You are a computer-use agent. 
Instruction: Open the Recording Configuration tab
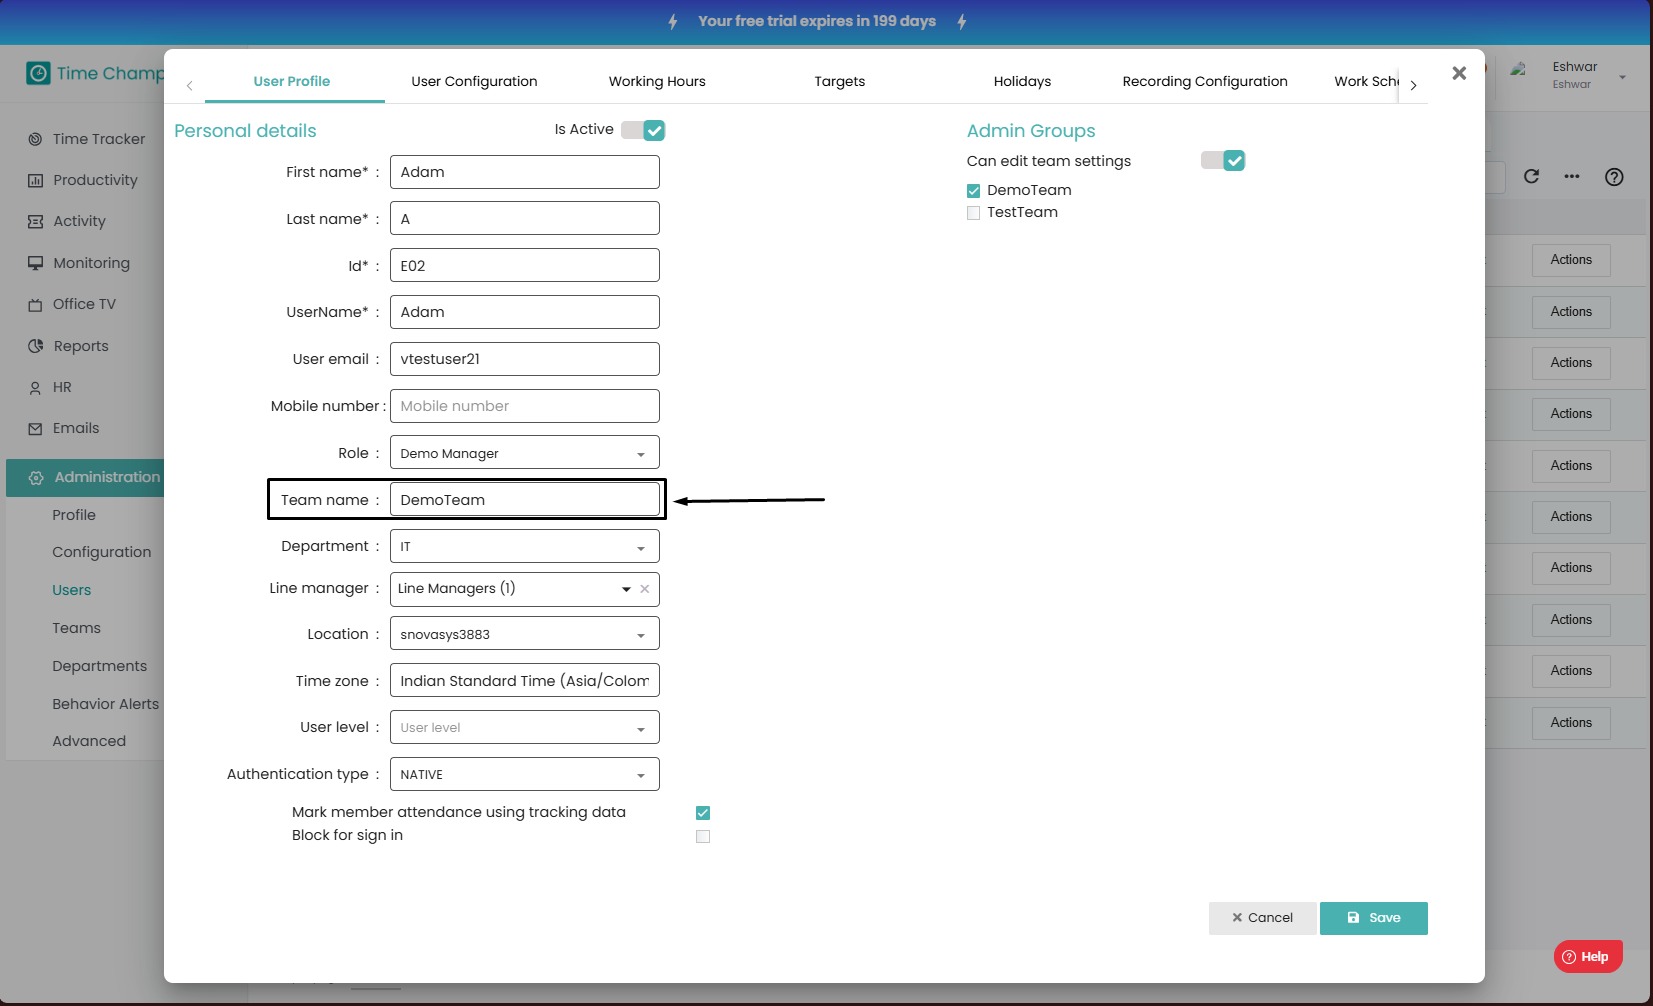[x=1204, y=82]
